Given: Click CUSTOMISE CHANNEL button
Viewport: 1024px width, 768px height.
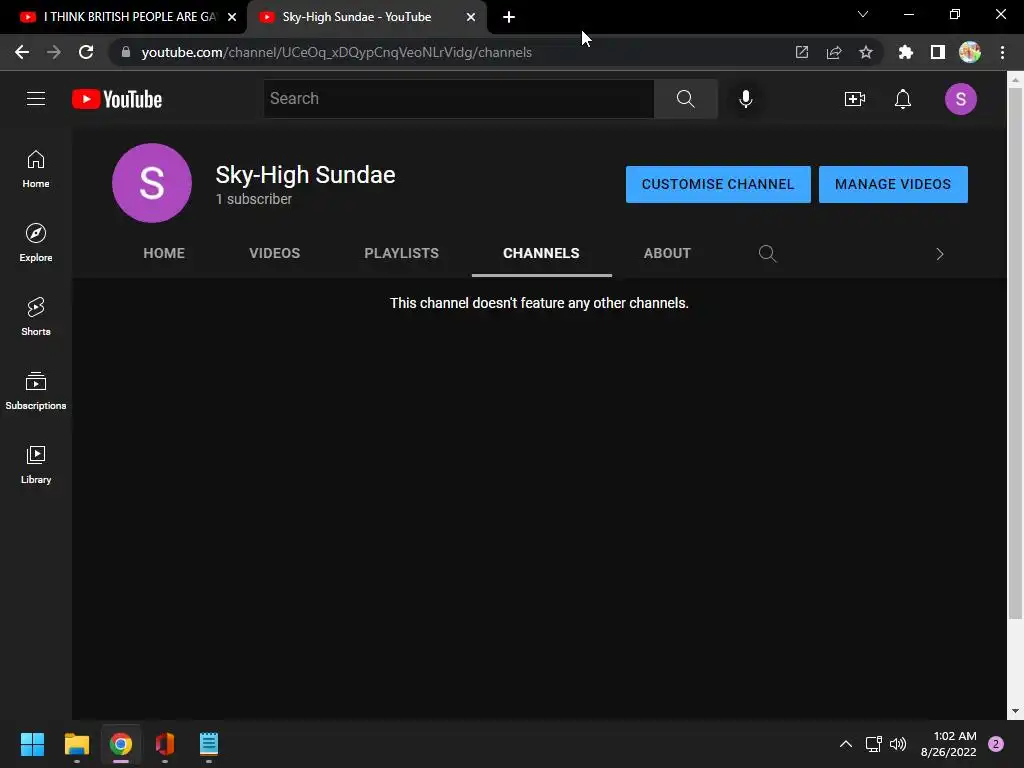Looking at the screenshot, I should [718, 184].
